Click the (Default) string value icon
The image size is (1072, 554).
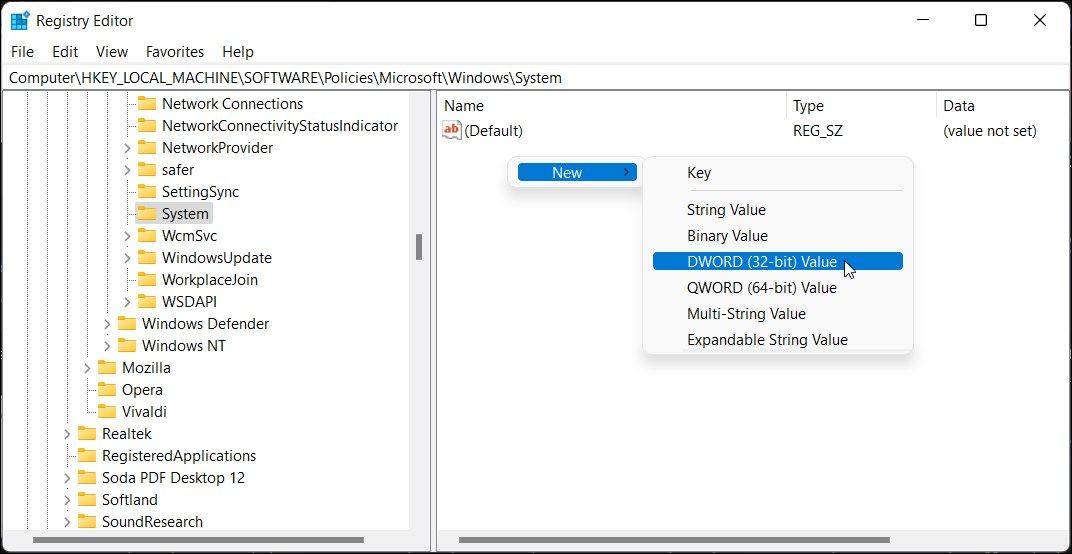tap(452, 131)
